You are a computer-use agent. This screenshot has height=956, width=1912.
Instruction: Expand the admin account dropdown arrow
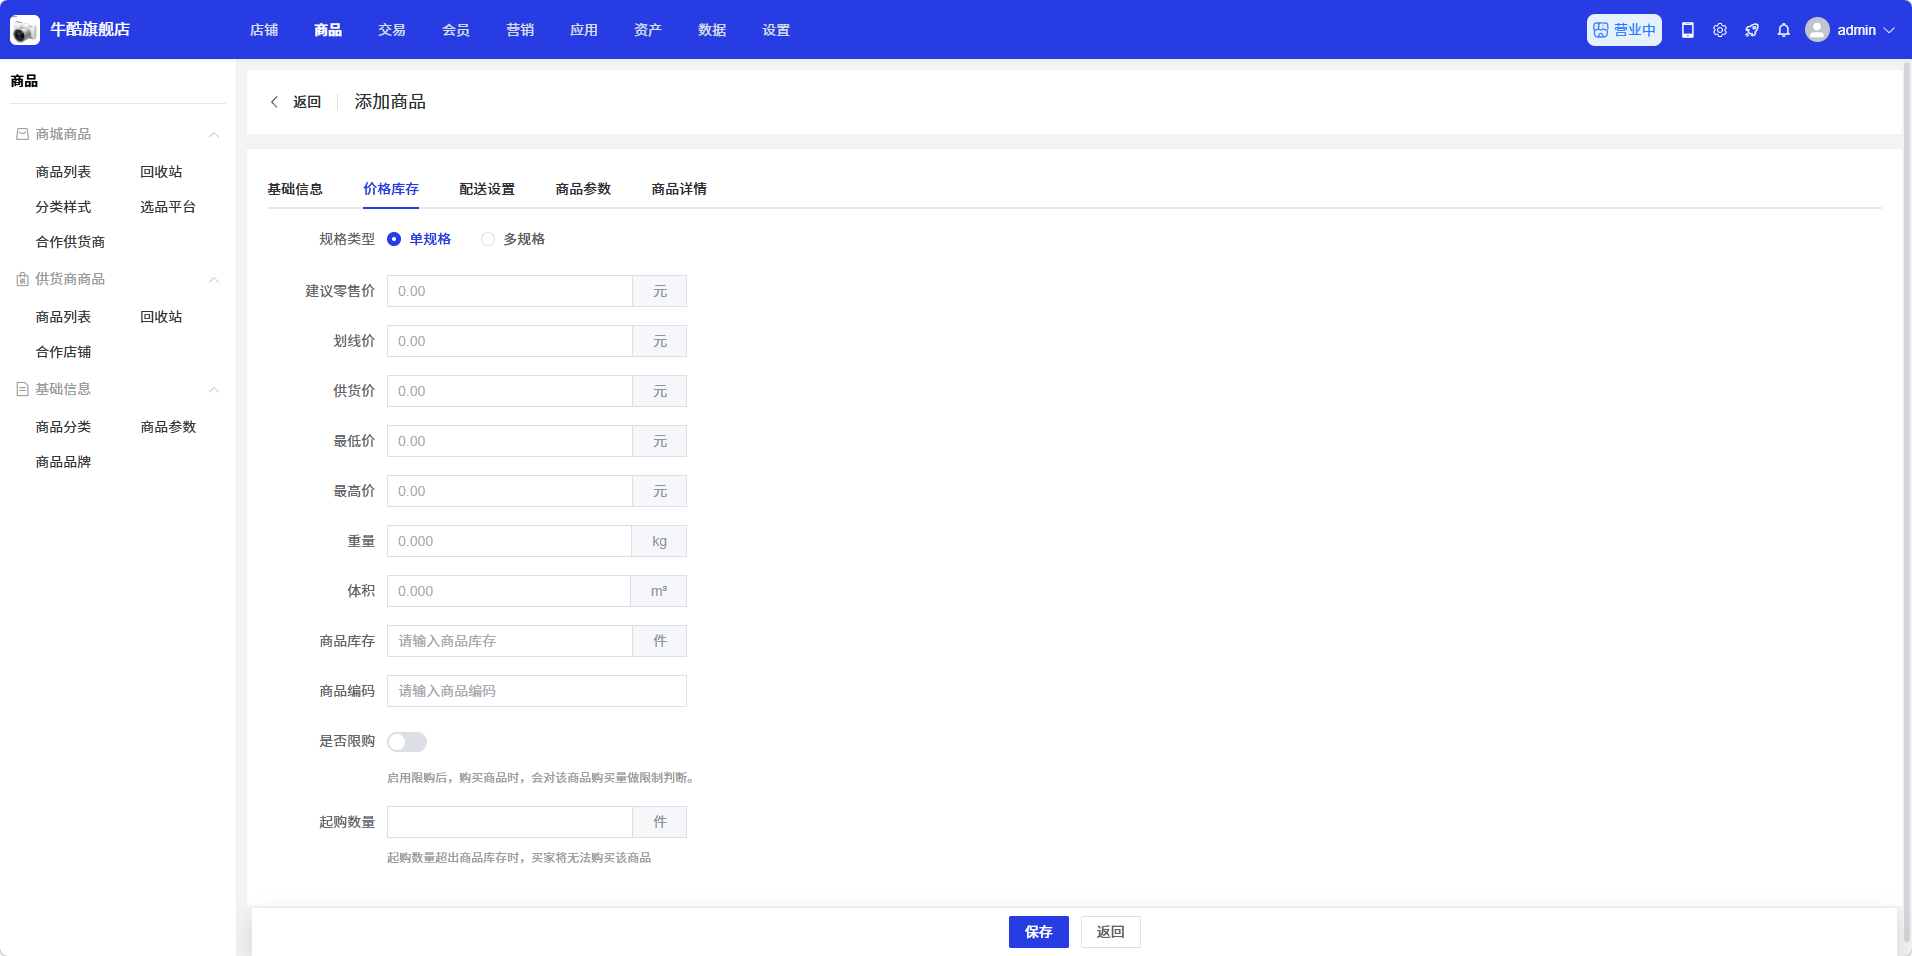pos(1889,30)
